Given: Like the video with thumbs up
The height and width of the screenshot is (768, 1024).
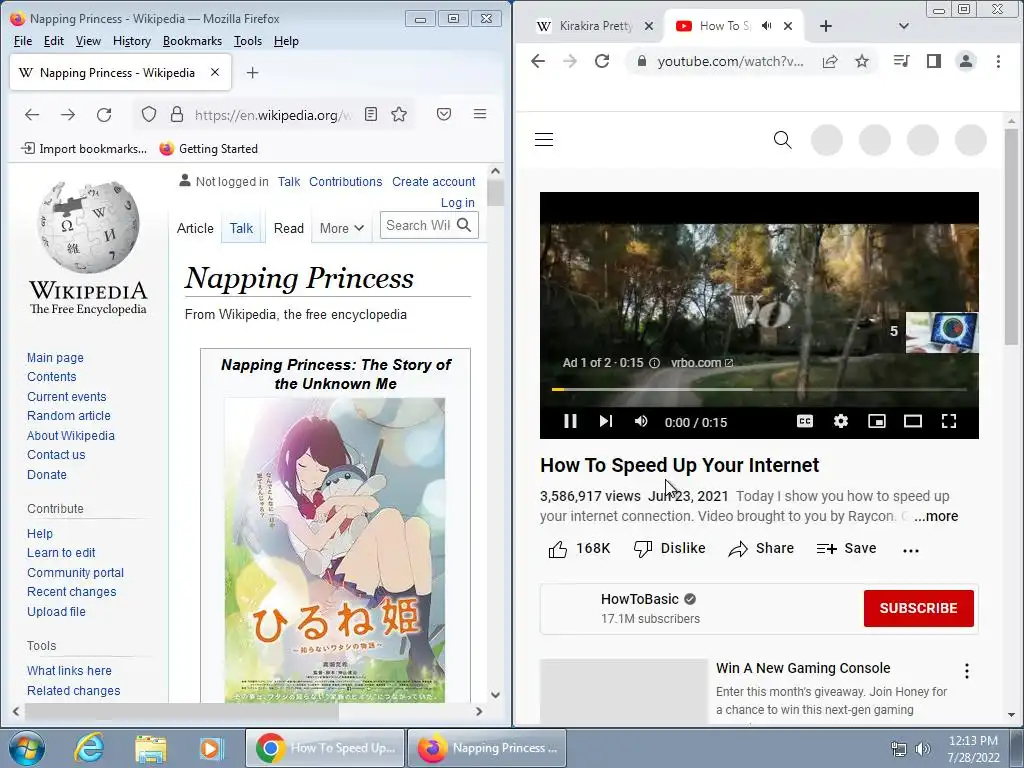Looking at the screenshot, I should [579, 549].
